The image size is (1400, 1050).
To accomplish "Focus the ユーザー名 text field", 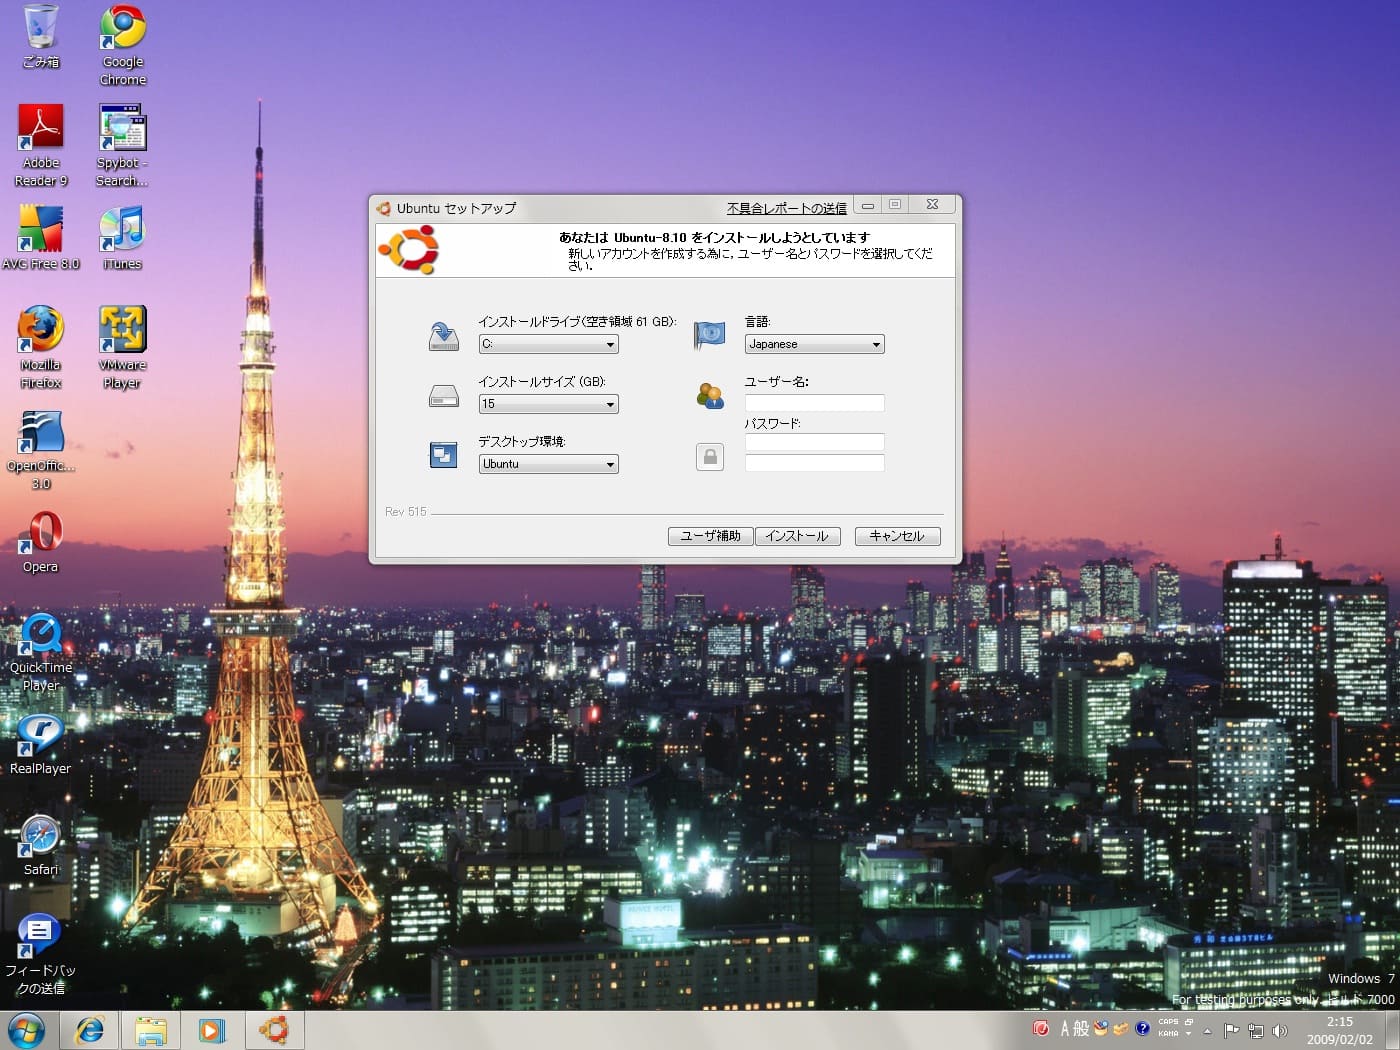I will (814, 403).
